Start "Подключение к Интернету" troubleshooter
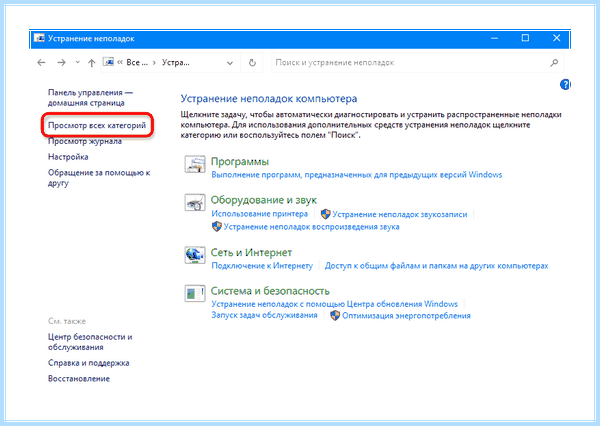 coord(262,266)
